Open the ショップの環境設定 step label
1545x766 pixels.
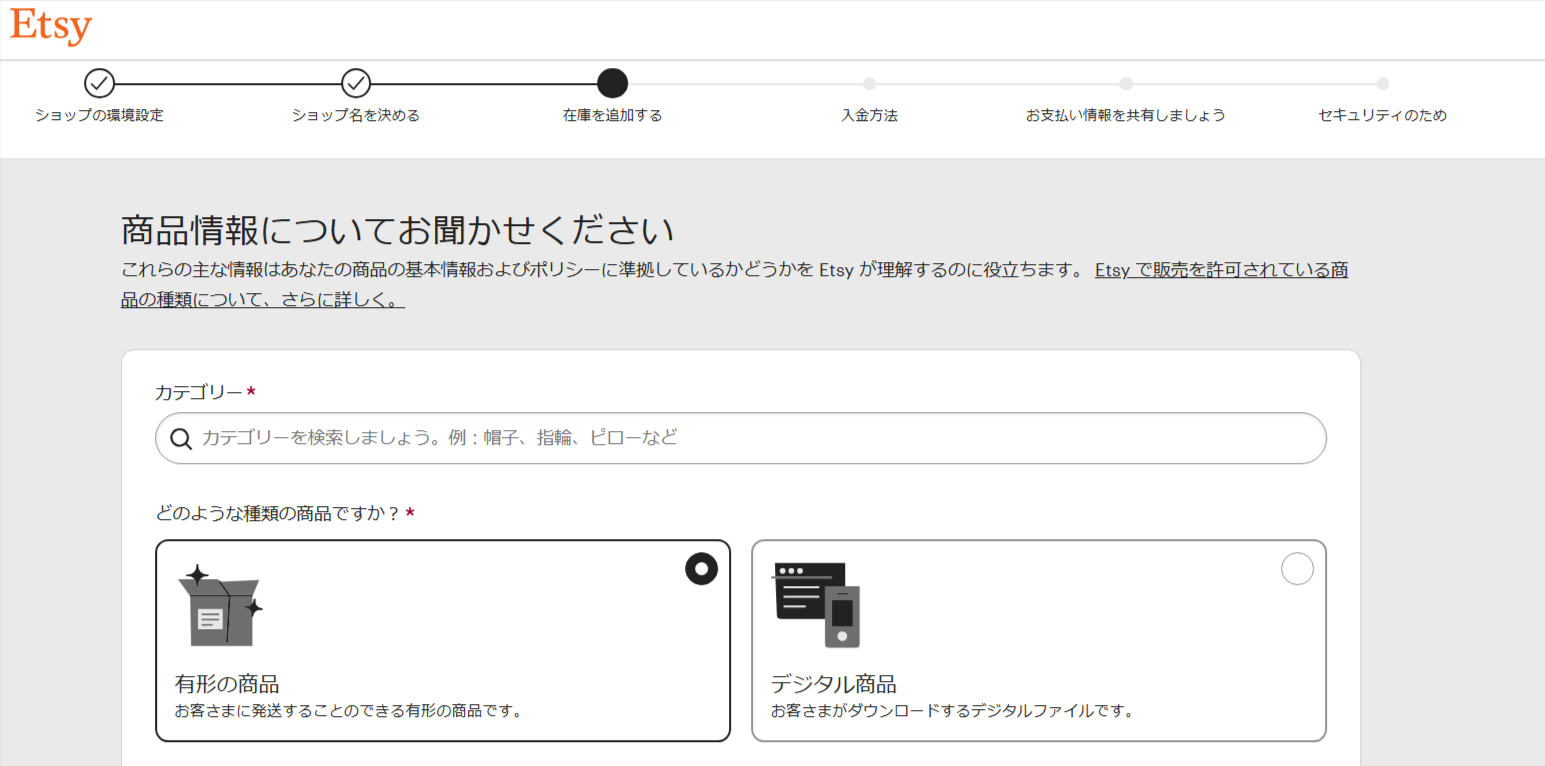click(x=99, y=115)
